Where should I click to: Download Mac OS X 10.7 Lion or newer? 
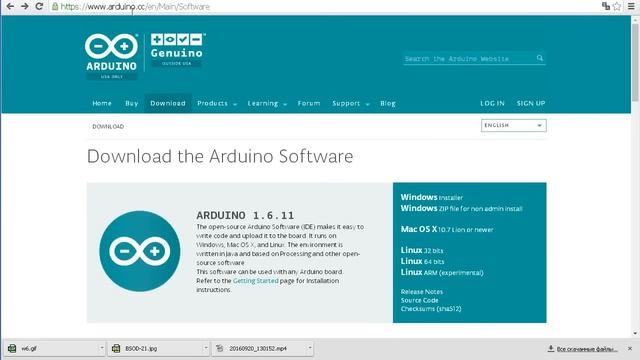pyautogui.click(x=447, y=229)
